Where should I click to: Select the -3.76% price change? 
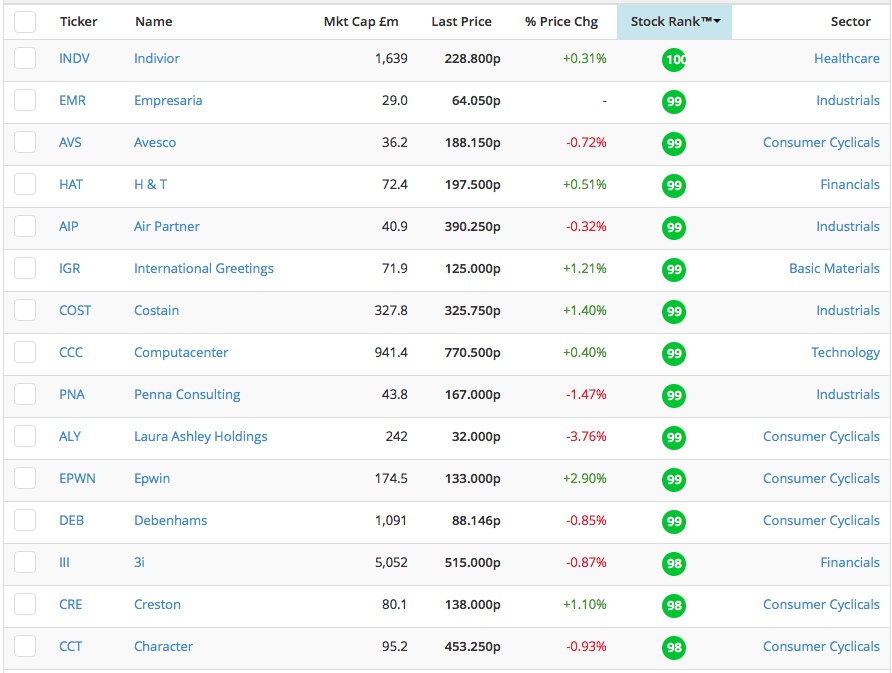tap(586, 437)
